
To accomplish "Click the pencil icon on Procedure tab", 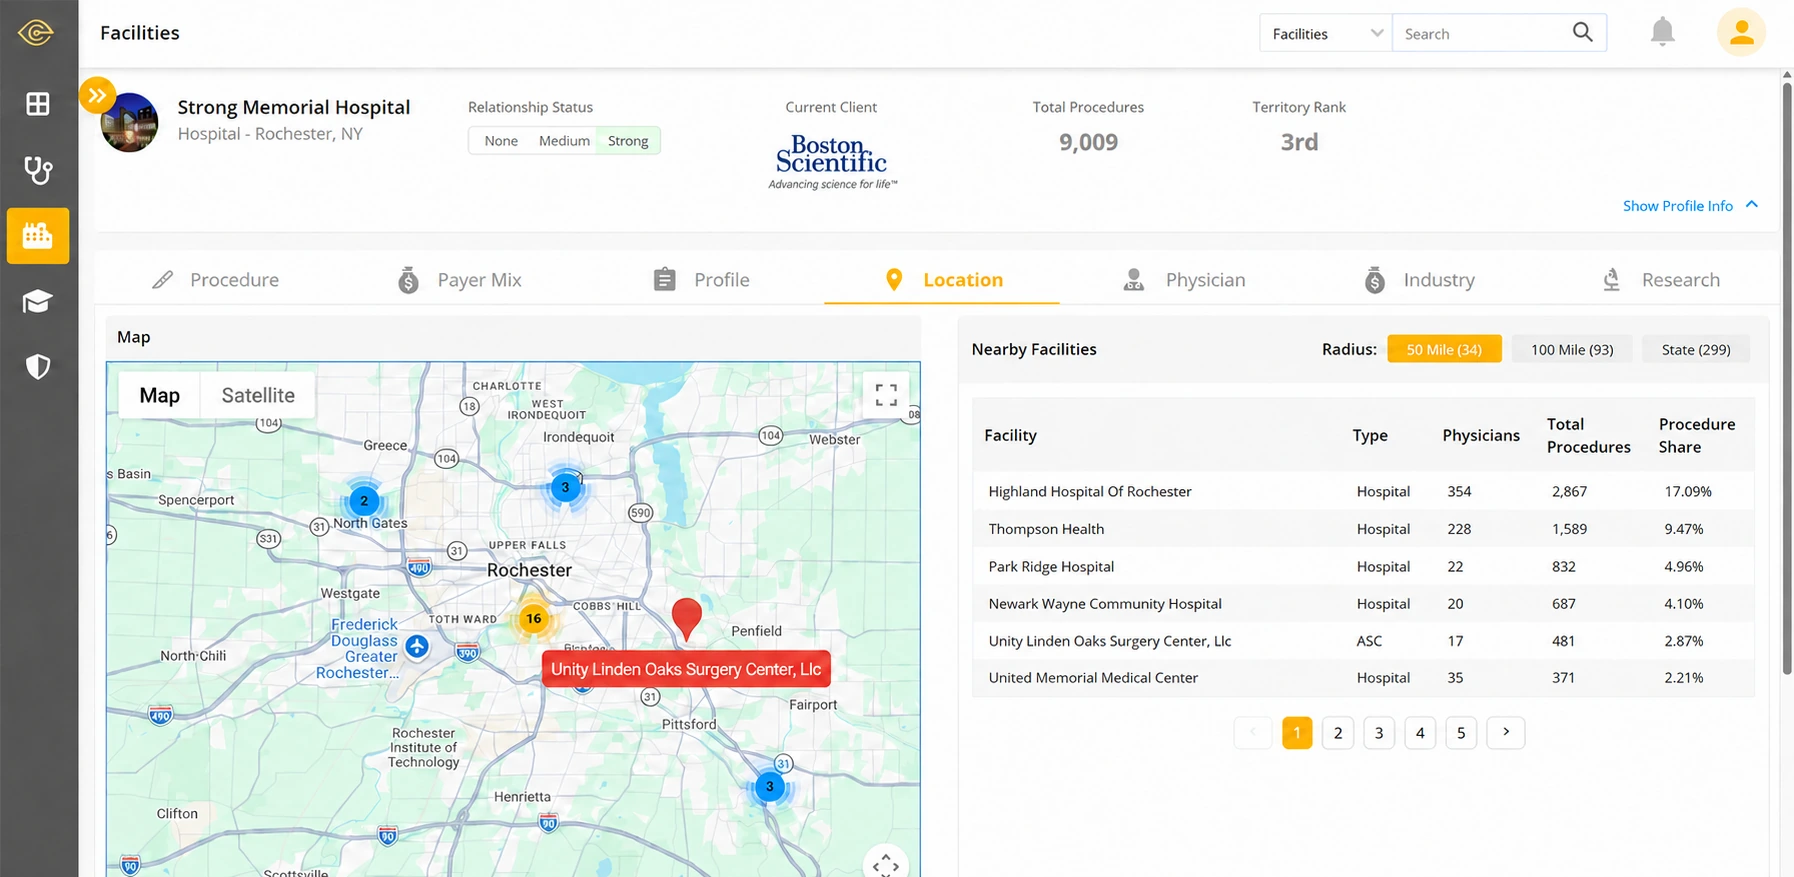I will [x=162, y=280].
